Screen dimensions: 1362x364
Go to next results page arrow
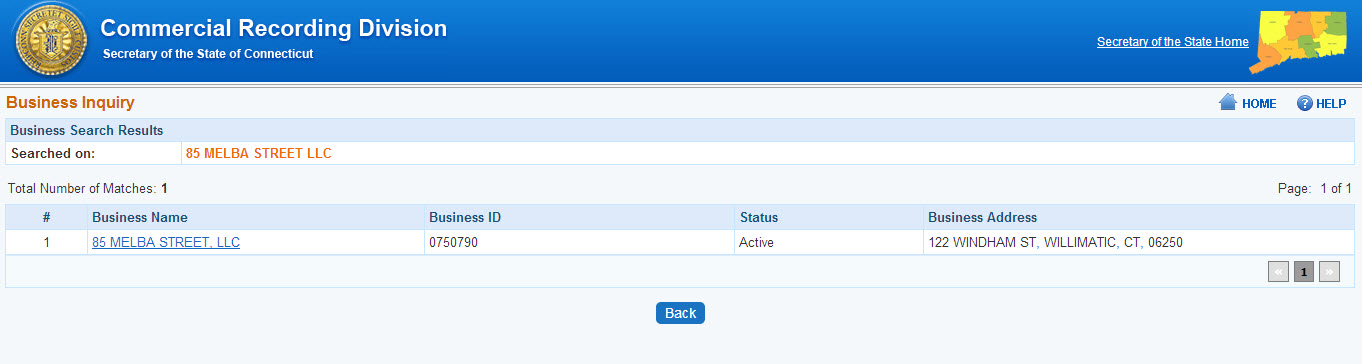click(x=1329, y=271)
